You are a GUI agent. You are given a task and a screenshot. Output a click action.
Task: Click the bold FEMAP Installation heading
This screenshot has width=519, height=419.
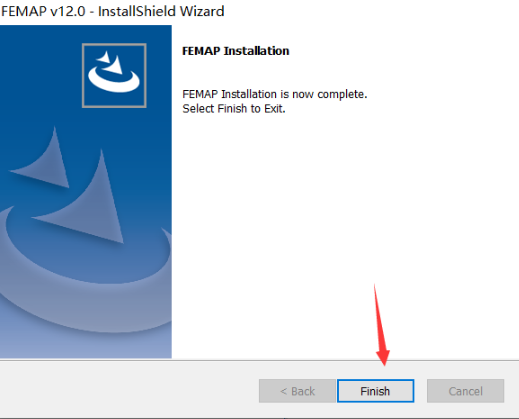(x=236, y=51)
